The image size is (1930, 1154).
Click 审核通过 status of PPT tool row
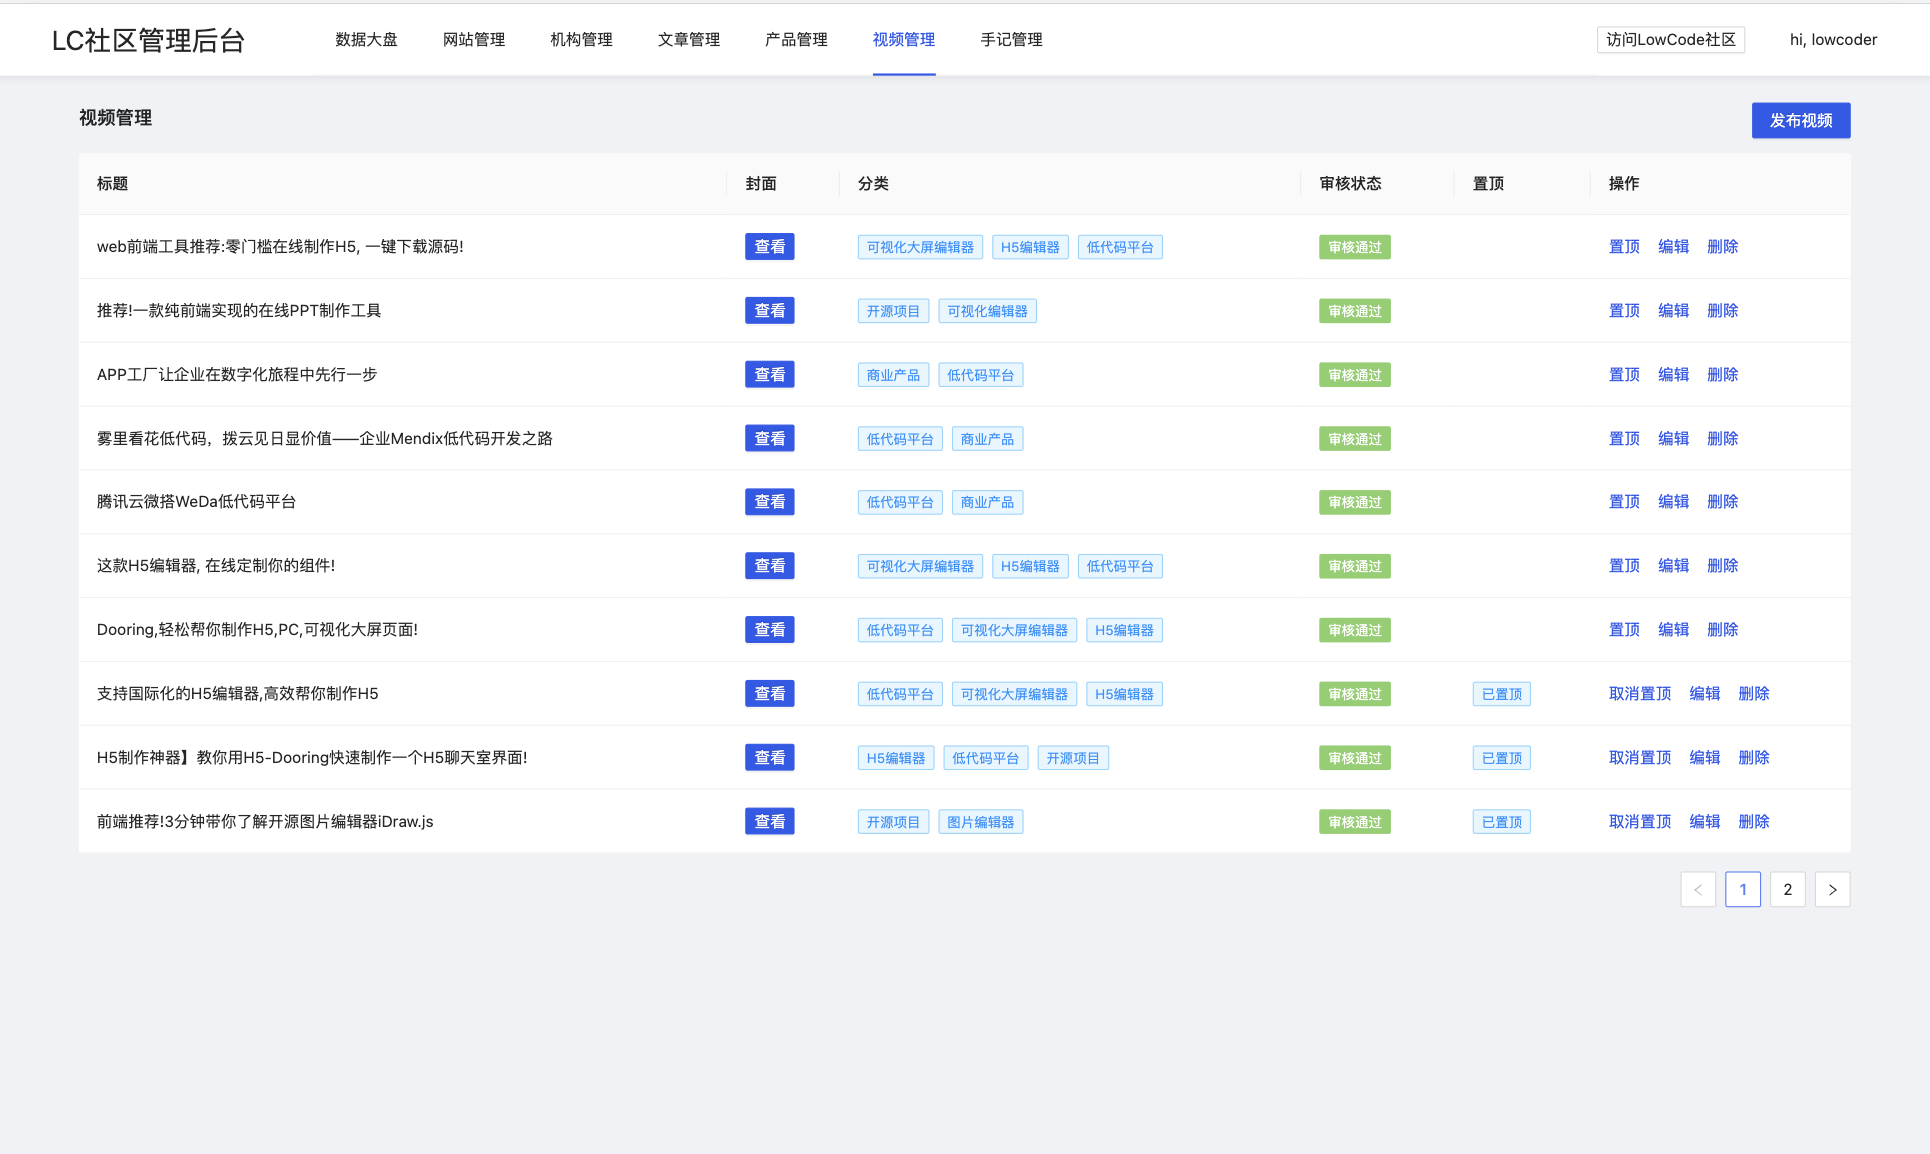(1354, 311)
